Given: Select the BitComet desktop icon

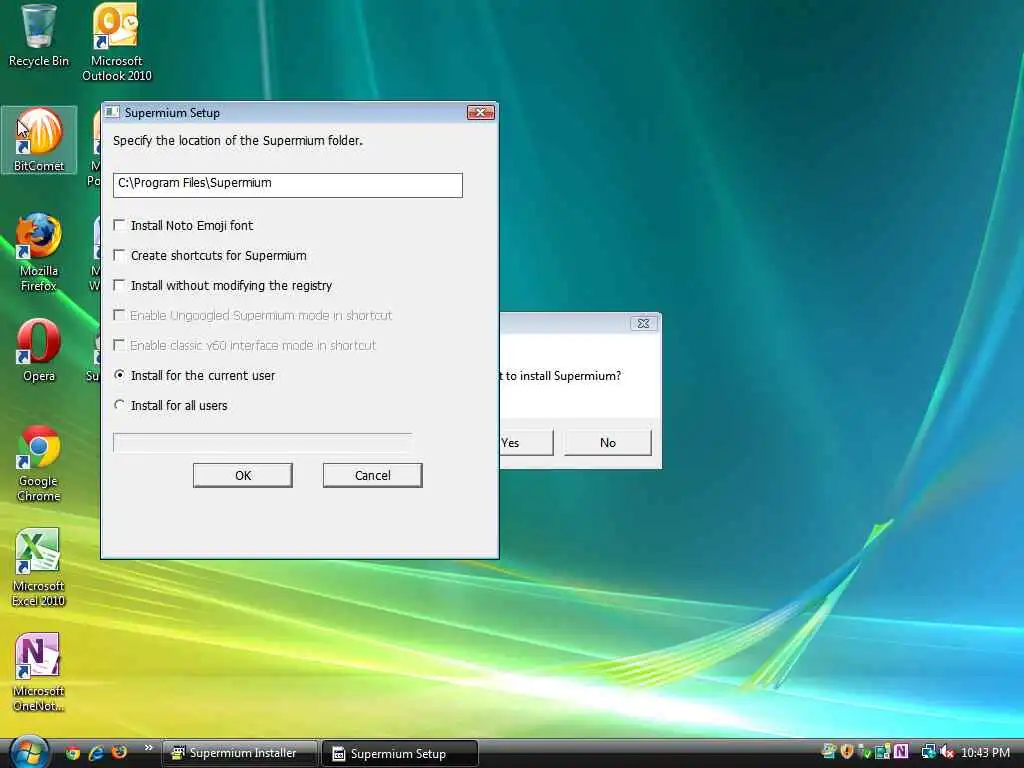Looking at the screenshot, I should tap(39, 140).
